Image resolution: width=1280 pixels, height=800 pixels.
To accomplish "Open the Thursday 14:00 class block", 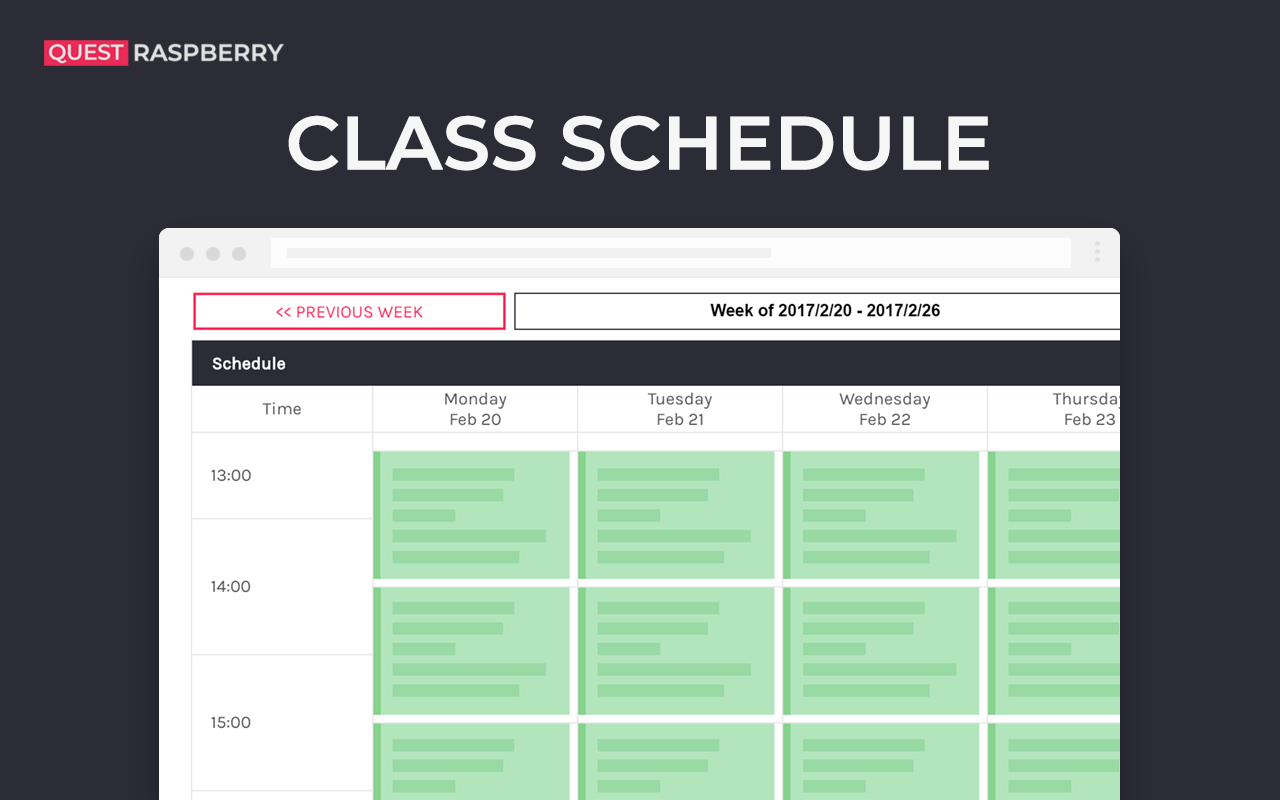I will 1055,651.
